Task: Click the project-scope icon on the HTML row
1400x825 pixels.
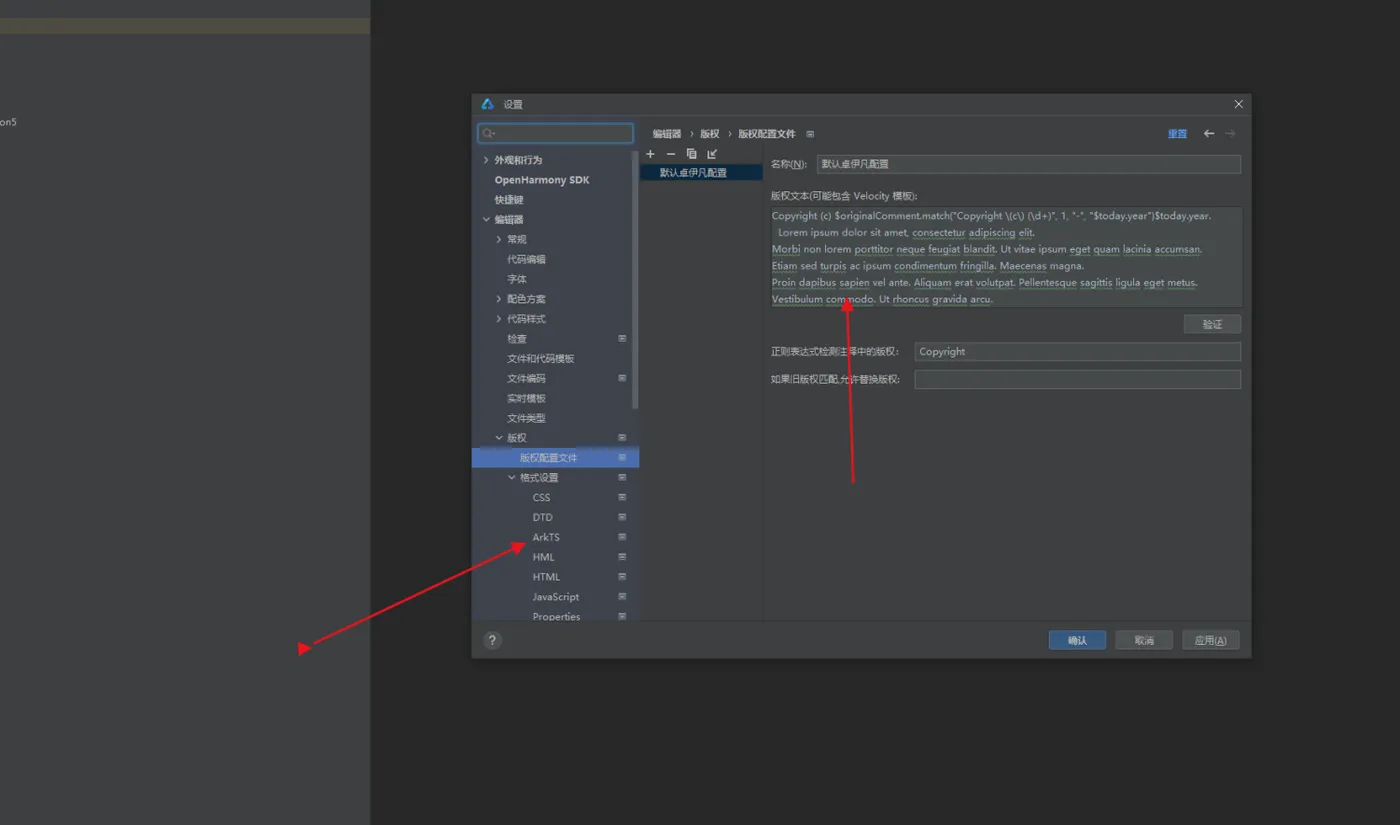Action: (x=622, y=577)
